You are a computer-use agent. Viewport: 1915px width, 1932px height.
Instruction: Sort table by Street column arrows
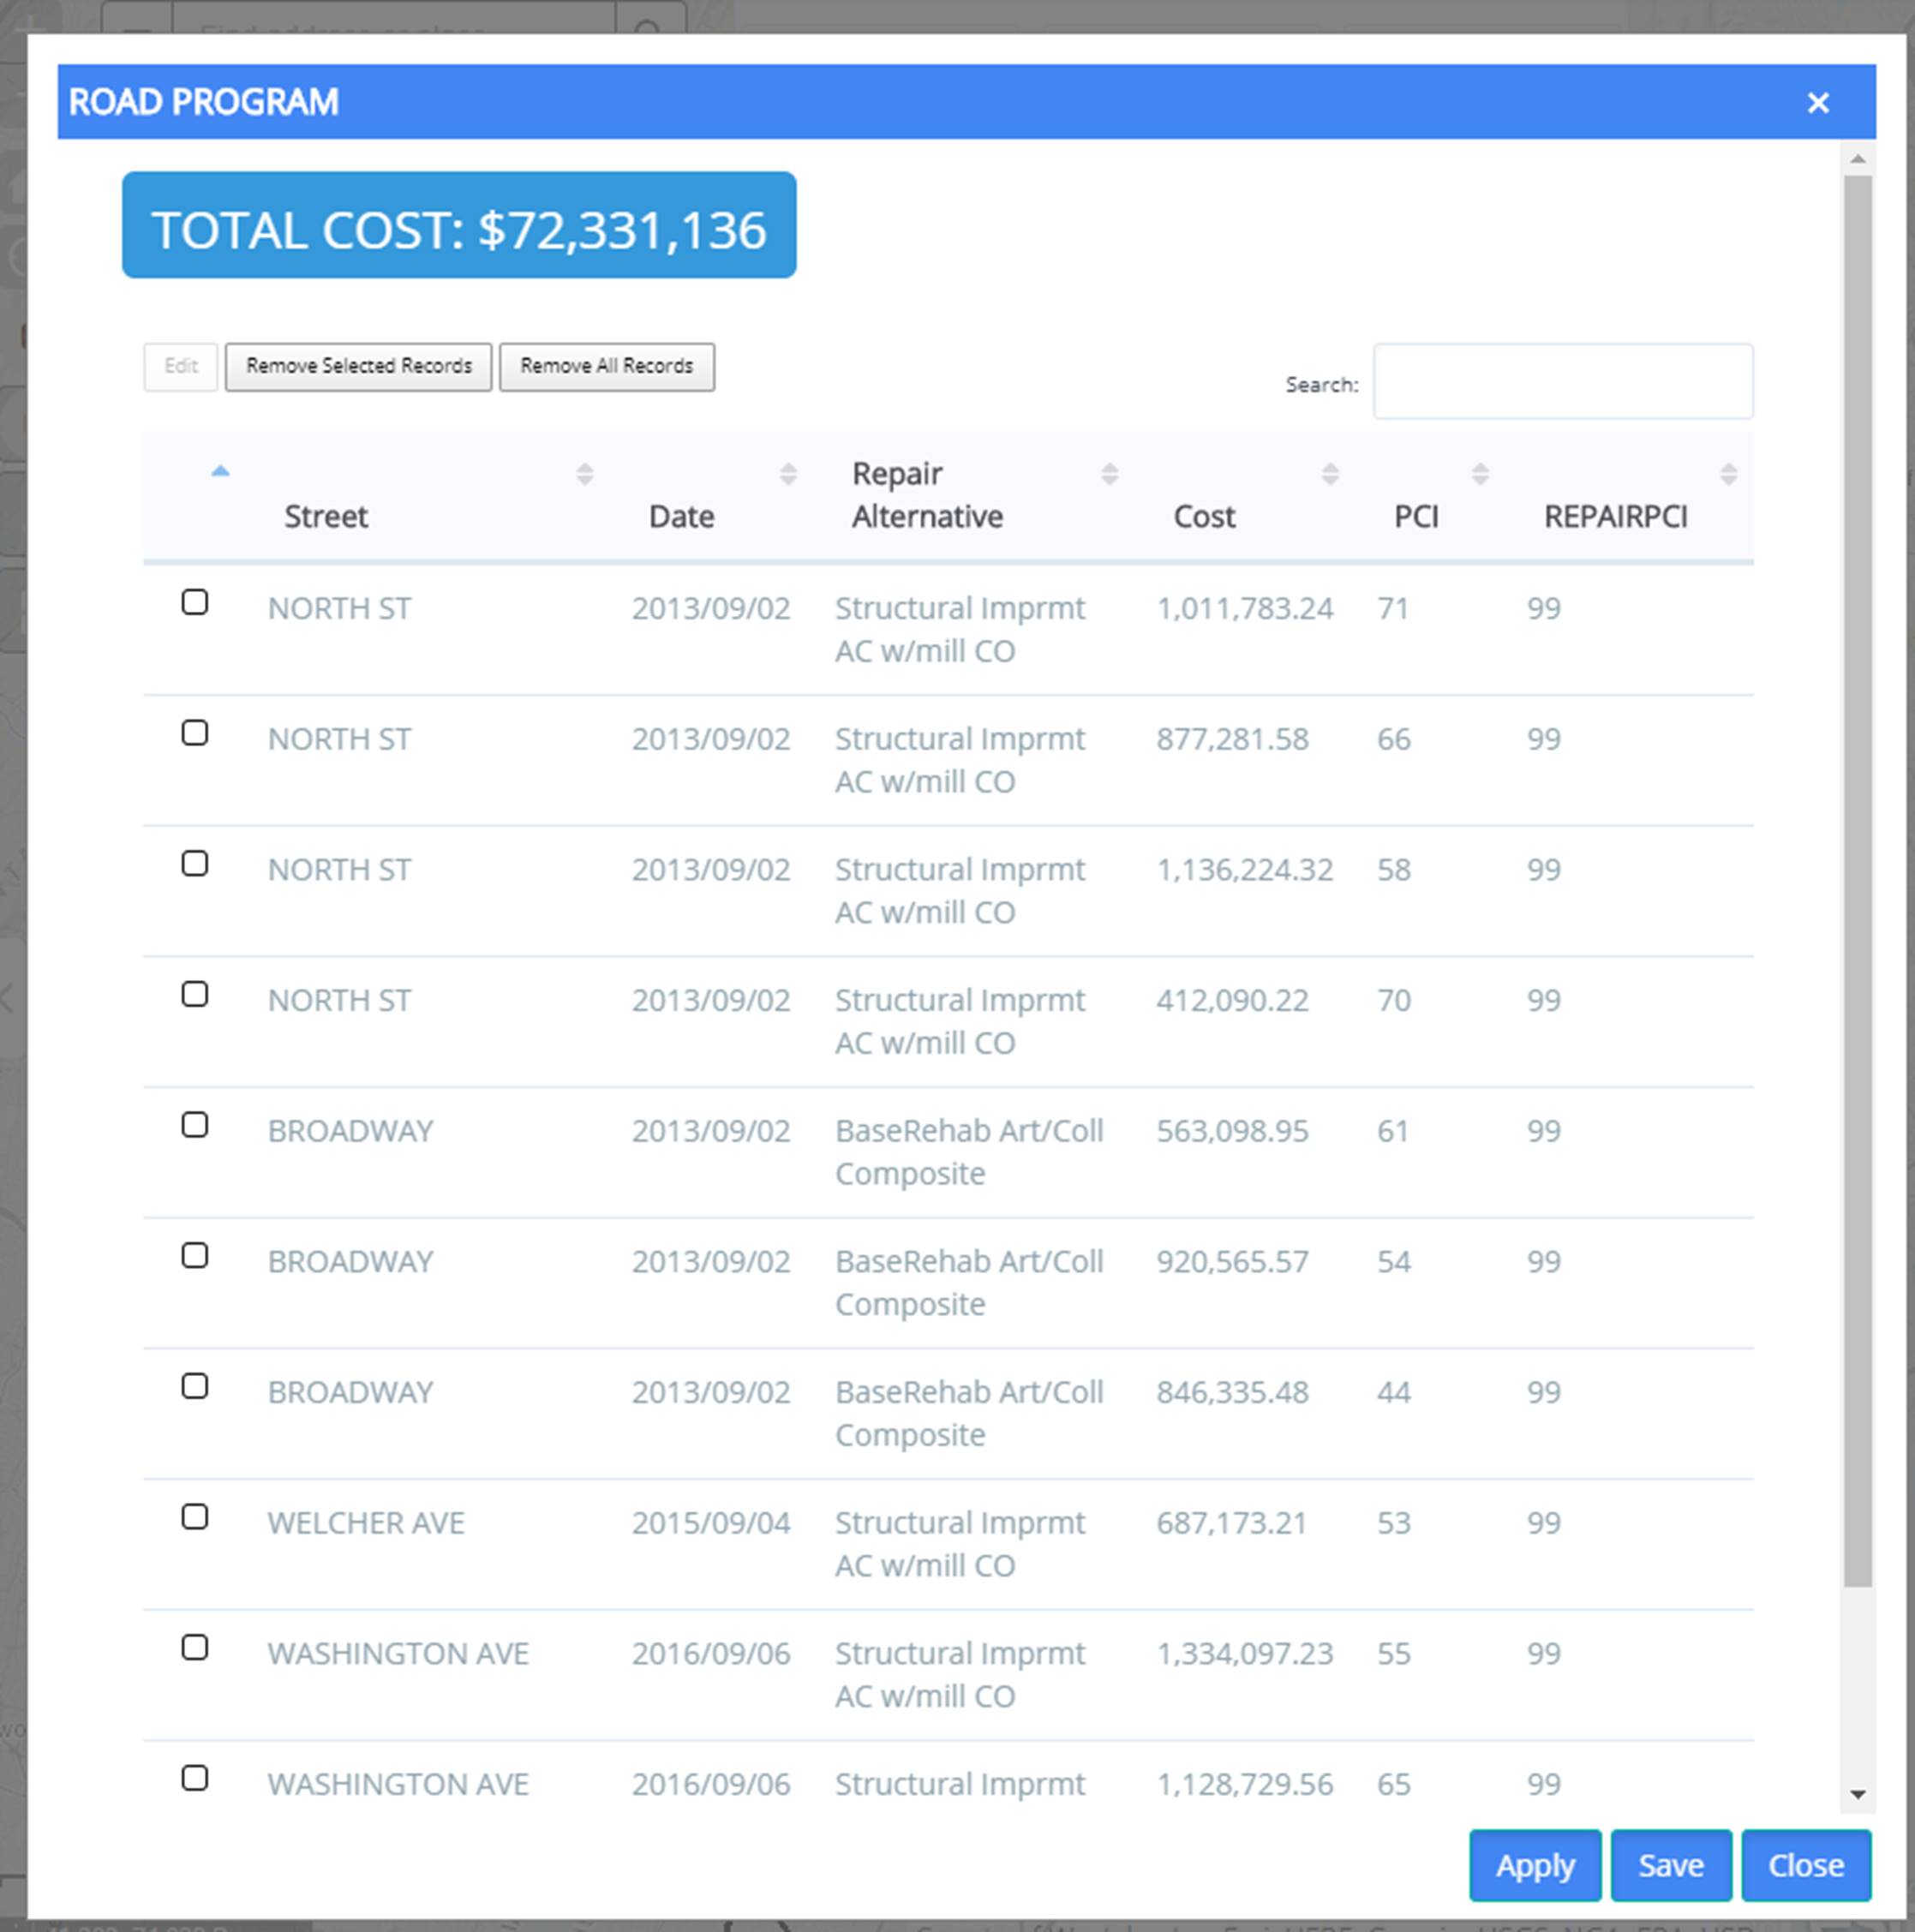[585, 474]
